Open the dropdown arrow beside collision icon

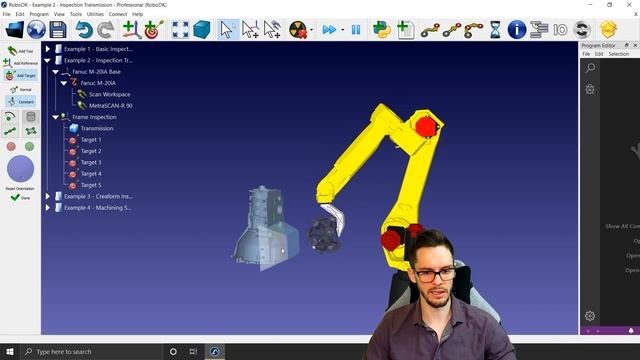311,30
